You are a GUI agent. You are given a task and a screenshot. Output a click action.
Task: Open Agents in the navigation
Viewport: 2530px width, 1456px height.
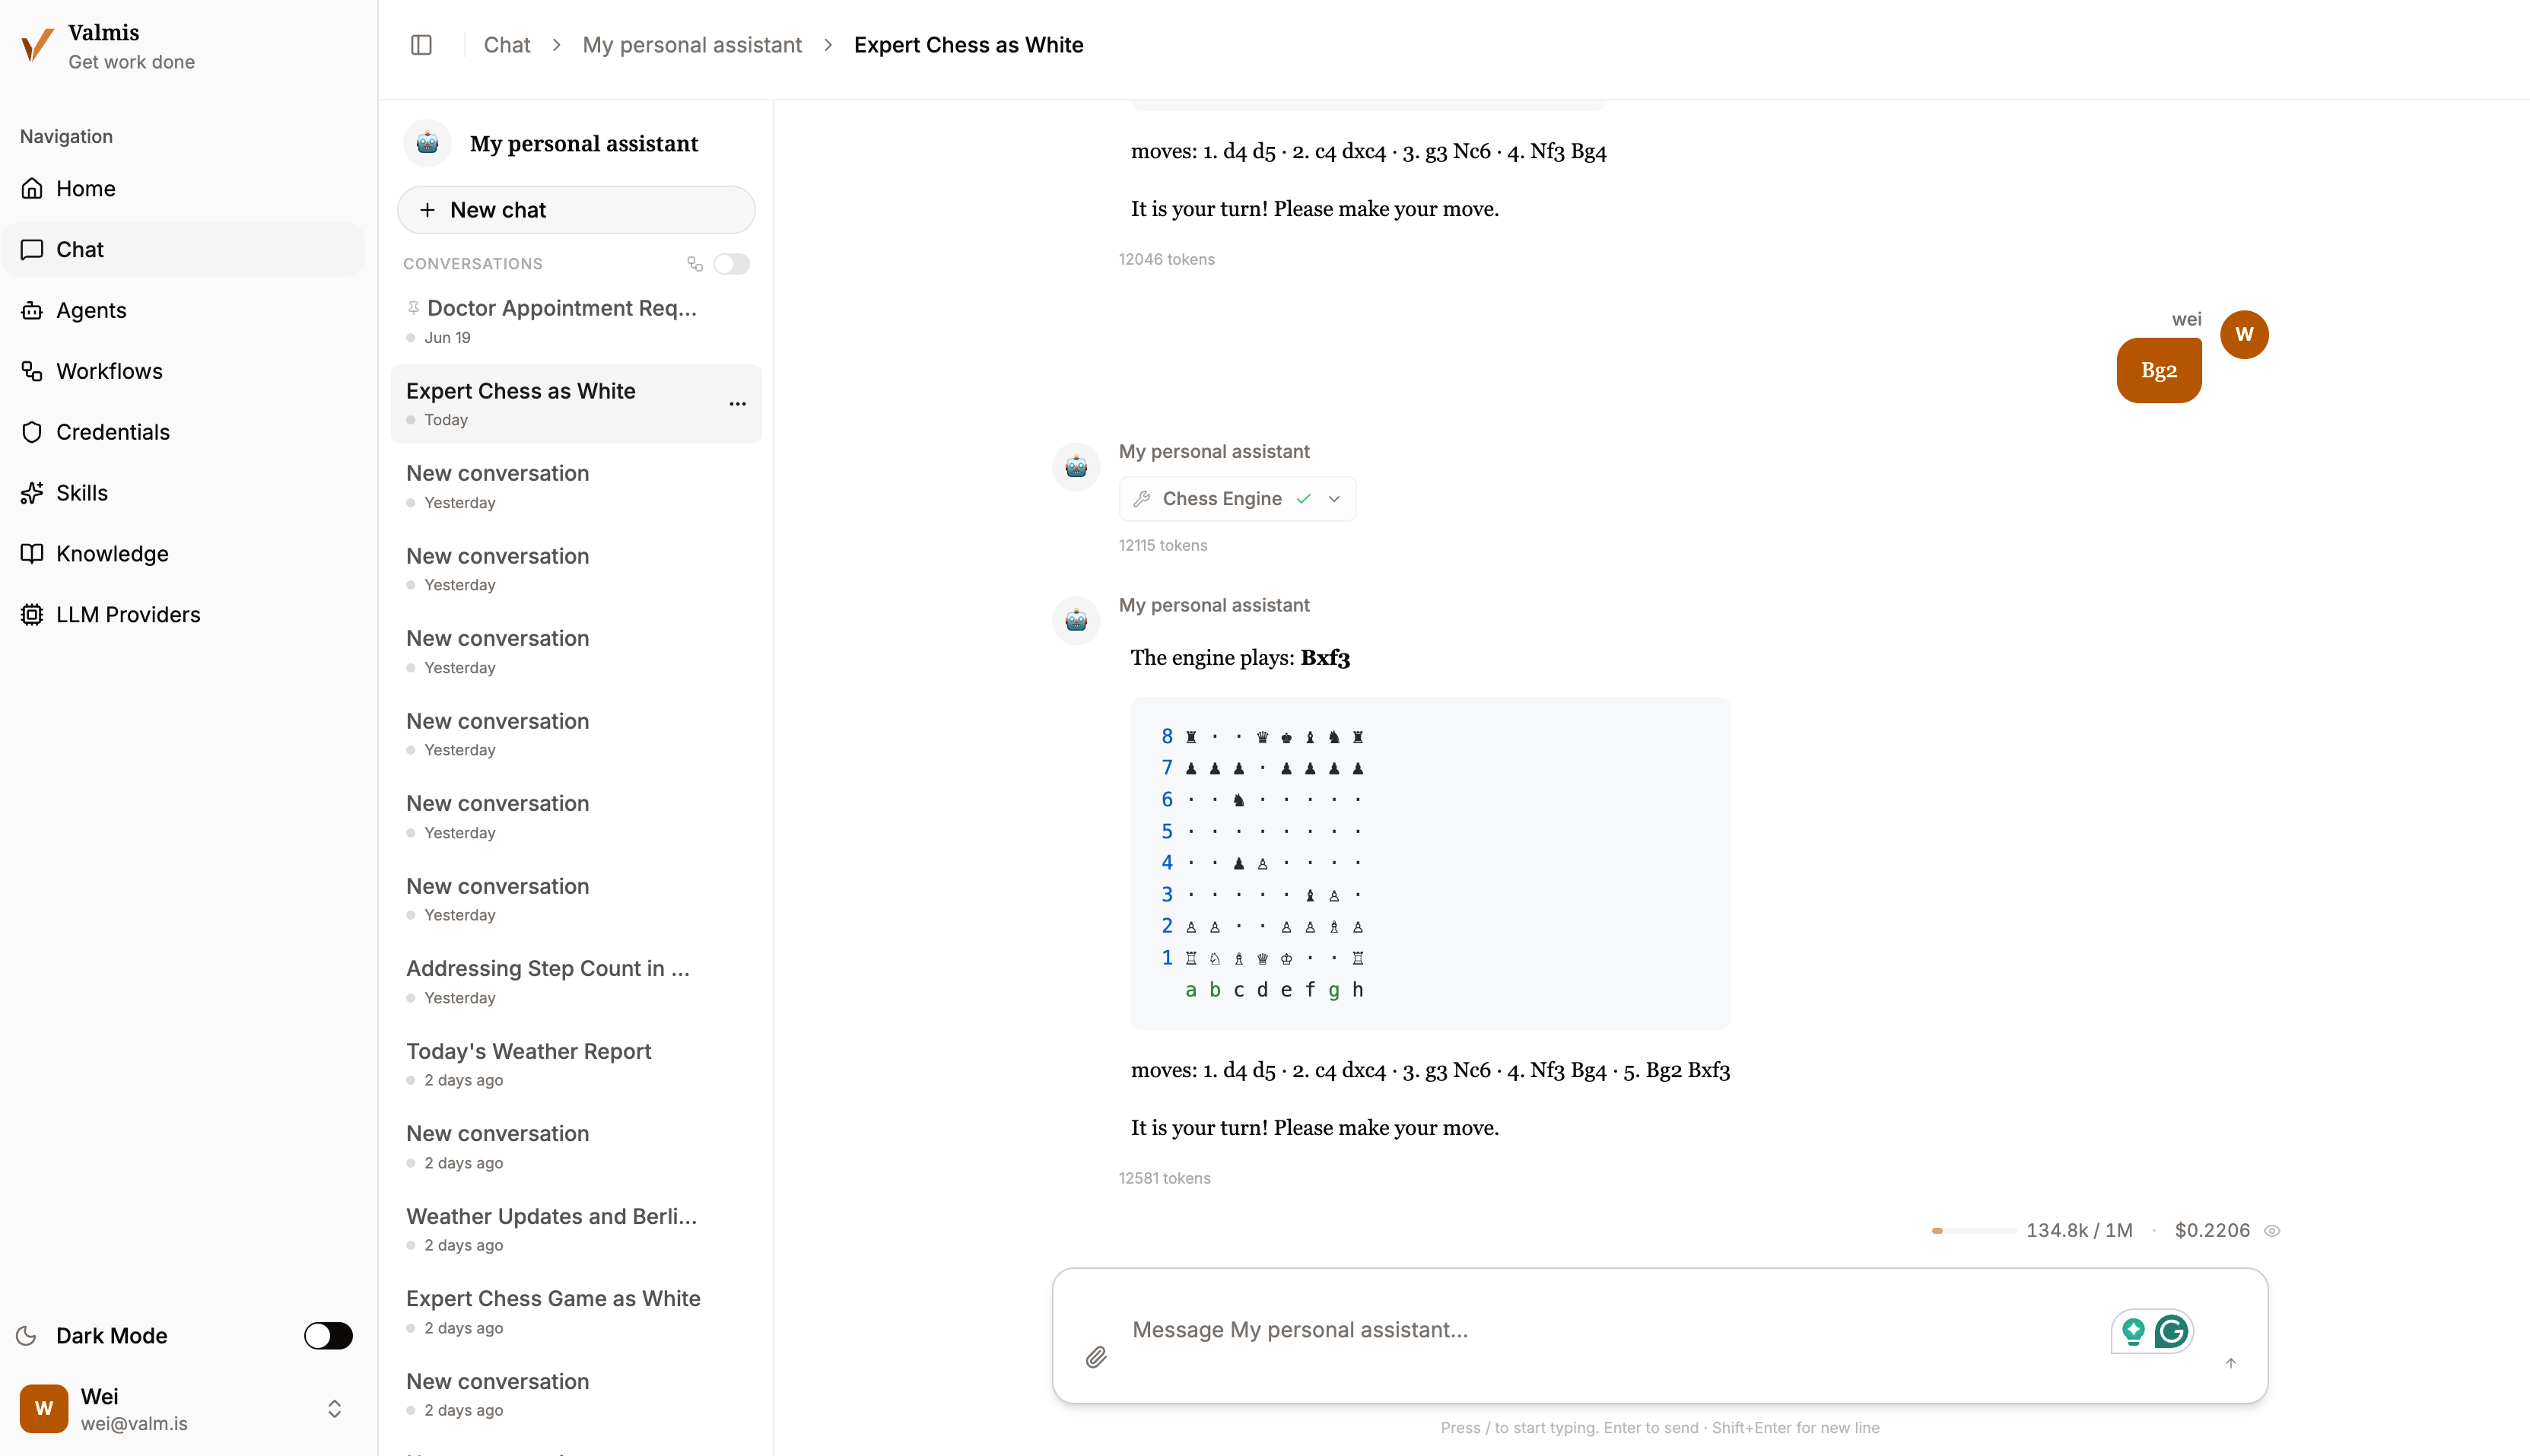pos(91,310)
